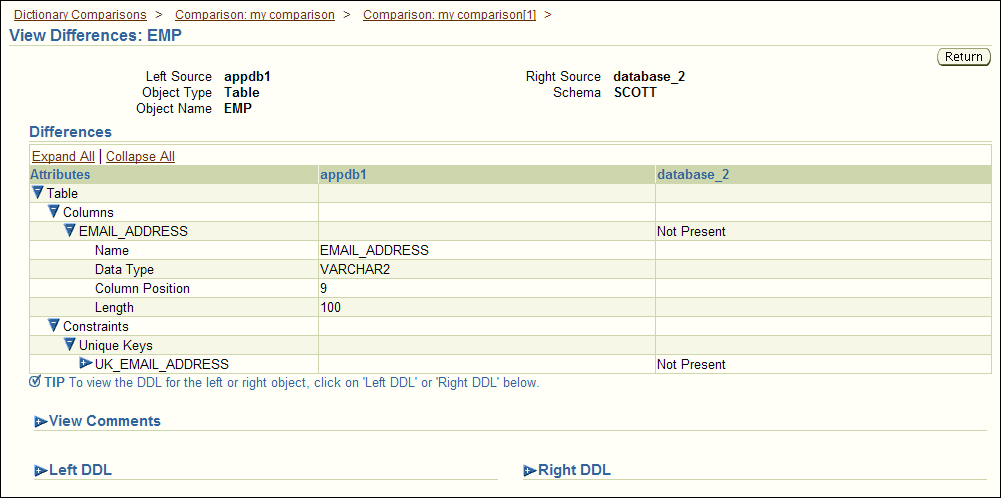The width and height of the screenshot is (1001, 498).
Task: Collapse the Columns node triangle
Action: 54,211
